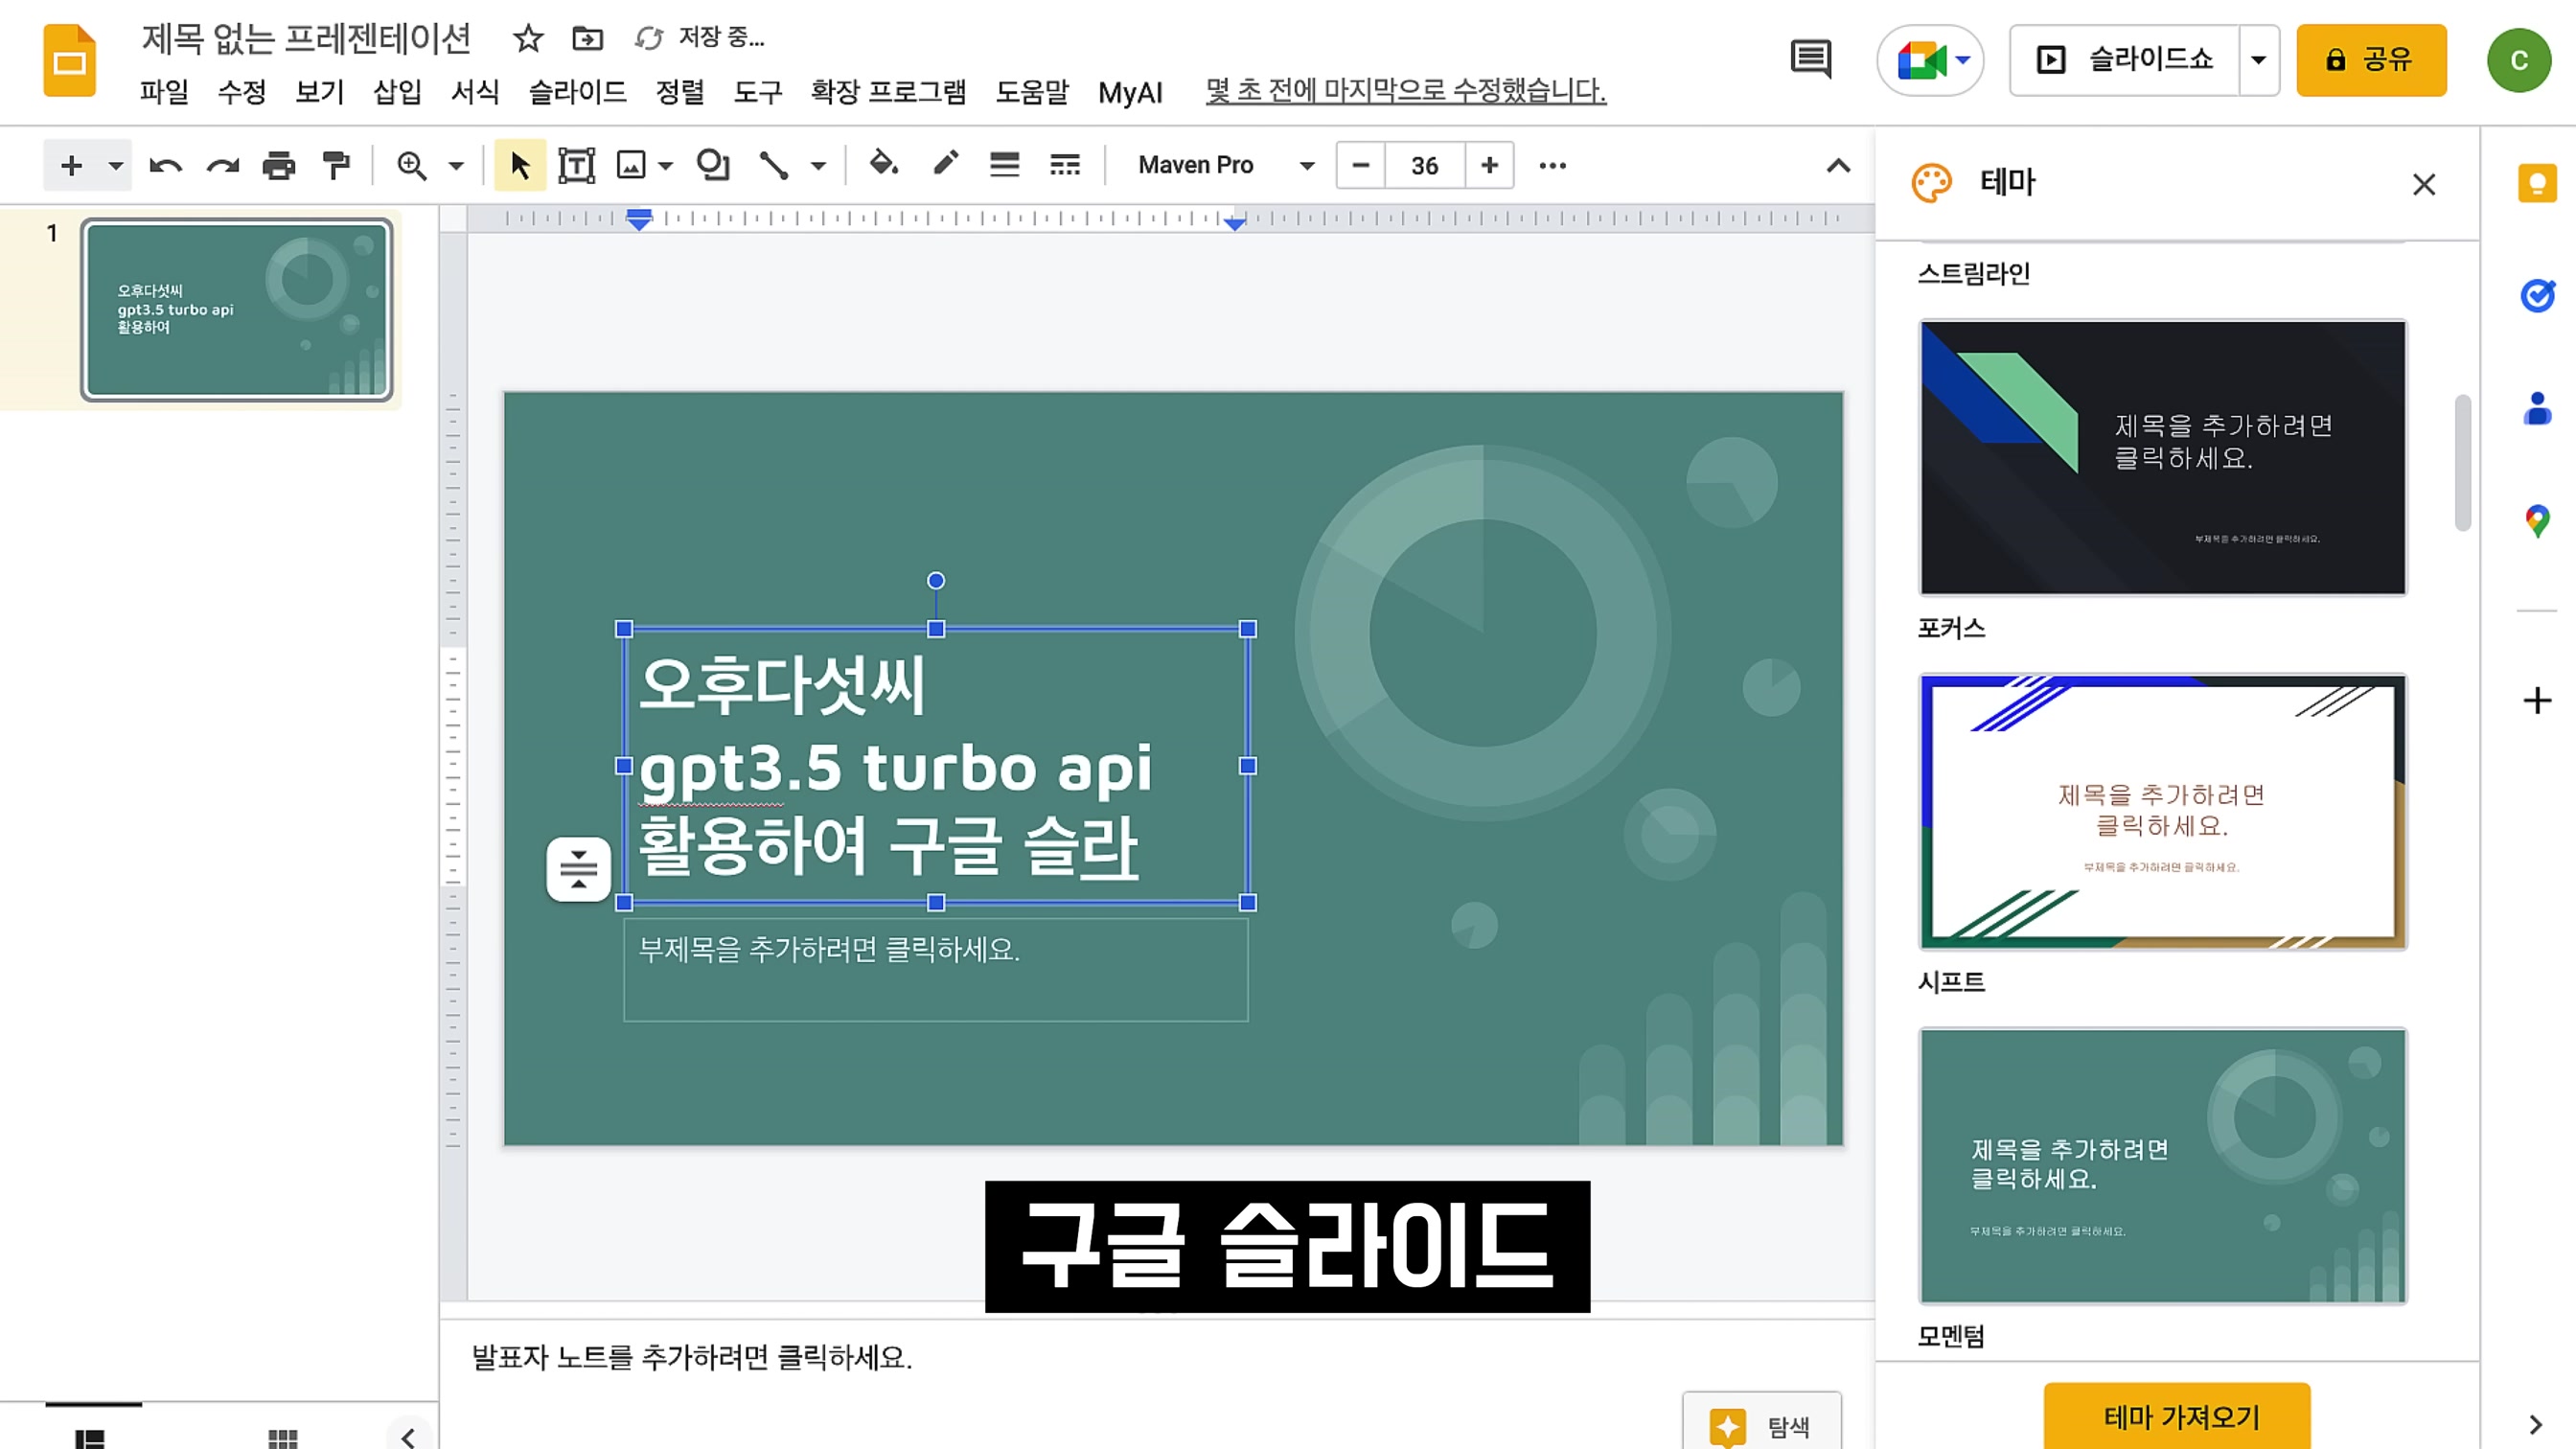Expand the Meet options arrow
Screen dimensions: 2576x1449
[1963, 60]
